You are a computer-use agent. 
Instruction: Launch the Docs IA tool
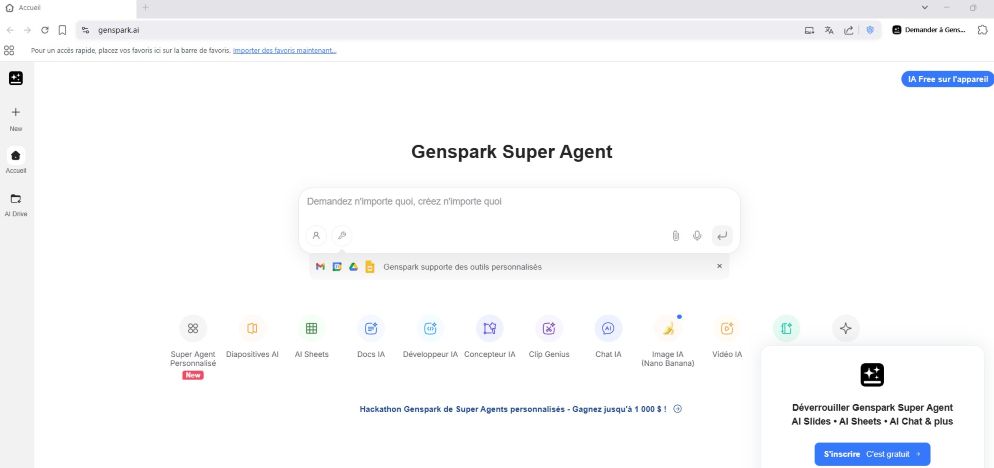pos(371,329)
